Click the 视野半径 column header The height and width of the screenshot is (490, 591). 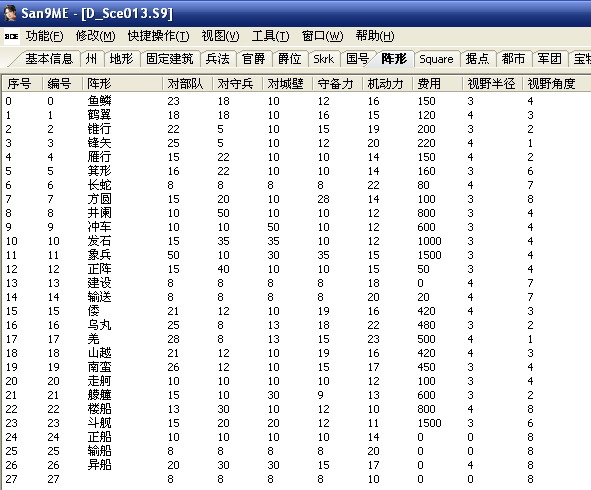coord(491,83)
